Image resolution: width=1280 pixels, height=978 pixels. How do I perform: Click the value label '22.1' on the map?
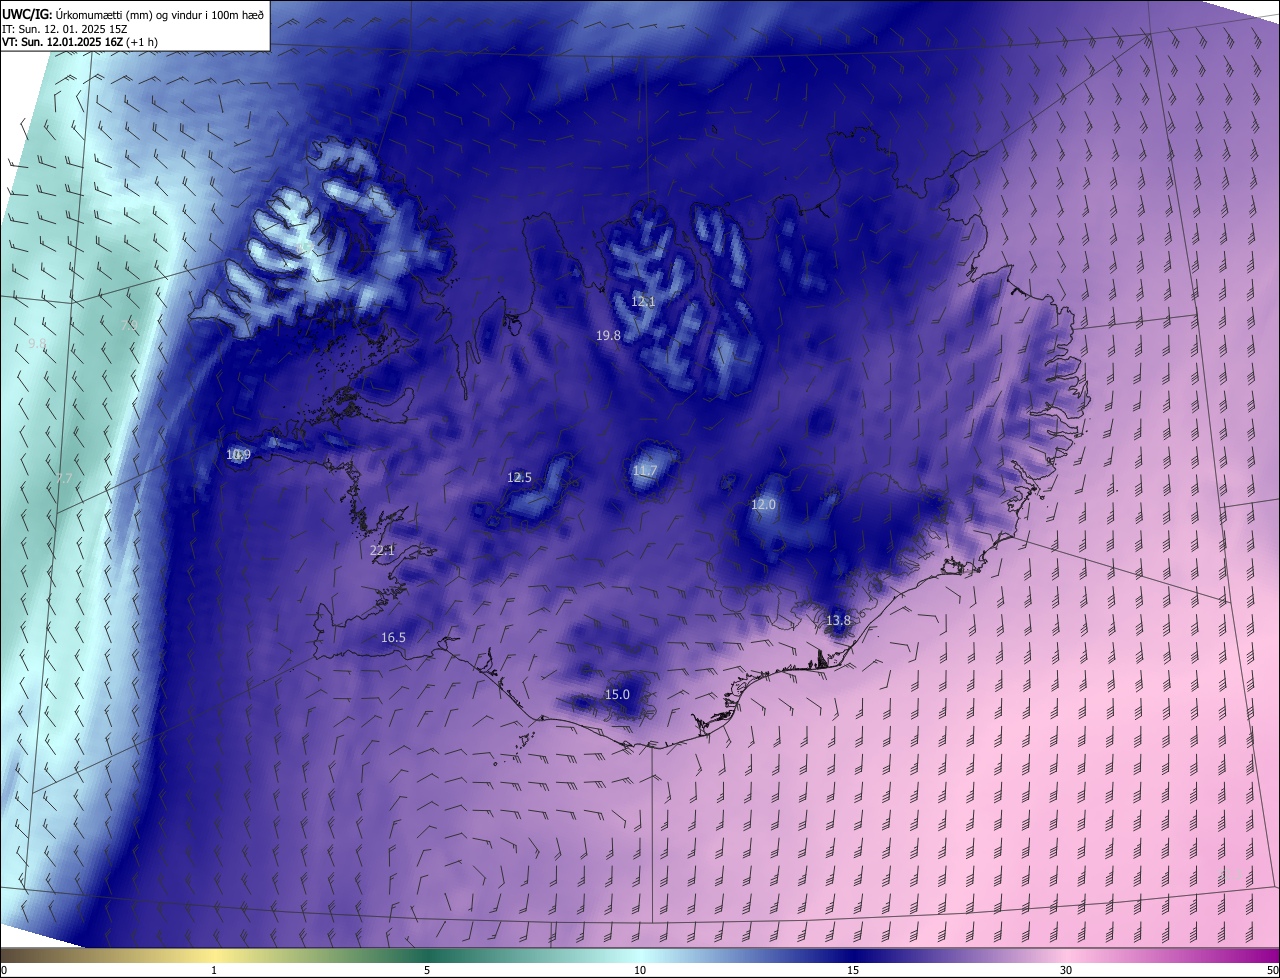(x=382, y=551)
